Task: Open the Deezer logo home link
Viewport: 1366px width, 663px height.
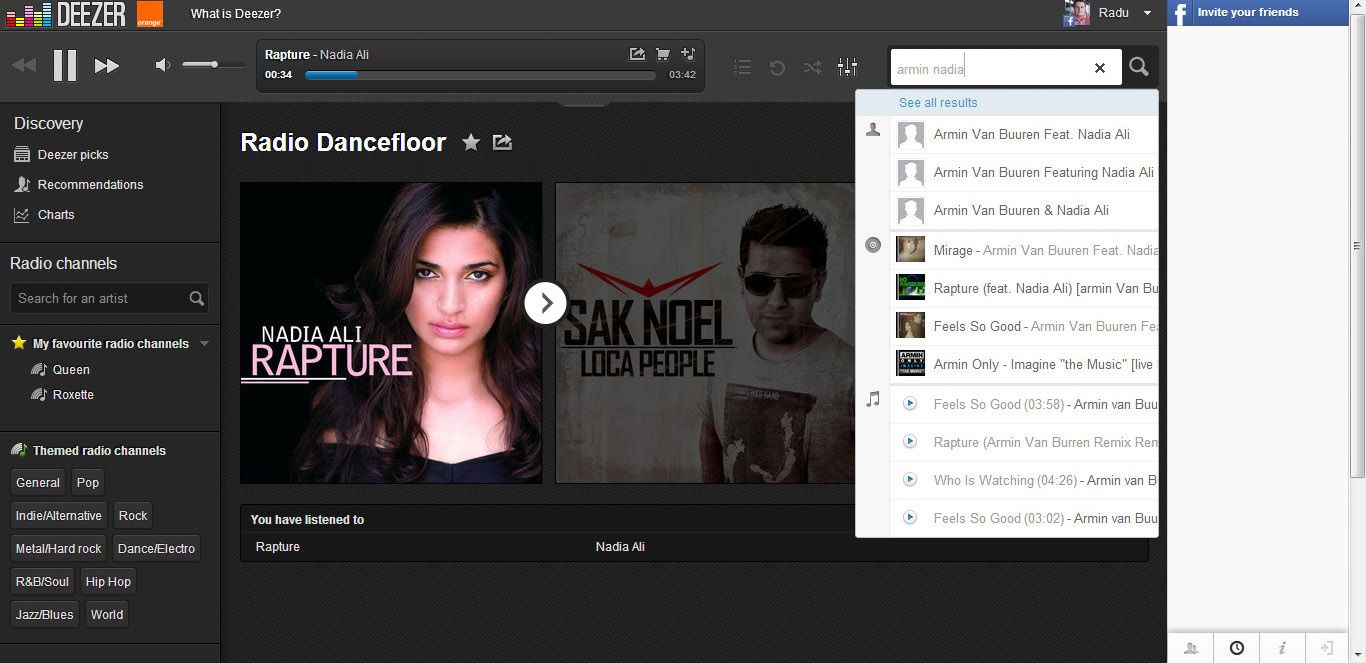Action: tap(66, 14)
